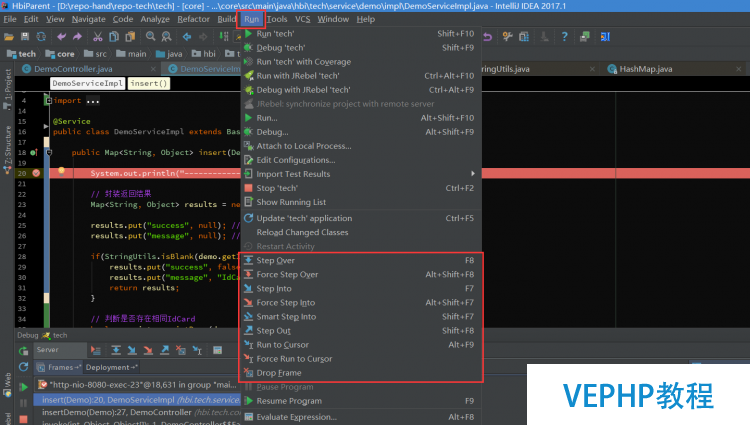Screen dimensions: 750x425
Task: Click Step Into icon in debug toolbar
Action: [x=132, y=350]
